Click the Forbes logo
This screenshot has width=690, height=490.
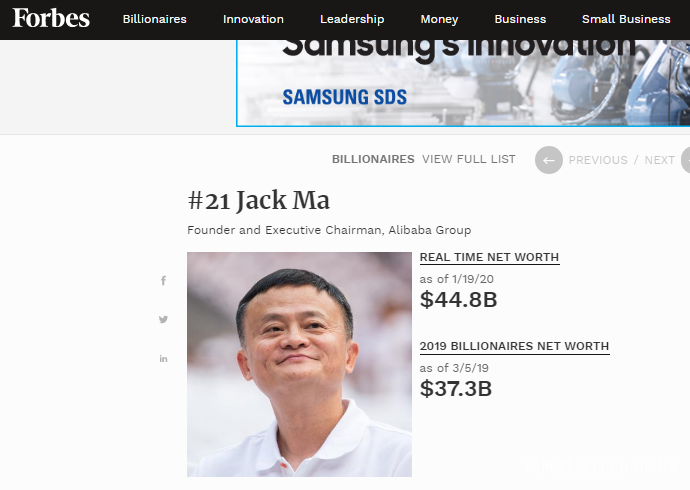pyautogui.click(x=51, y=18)
